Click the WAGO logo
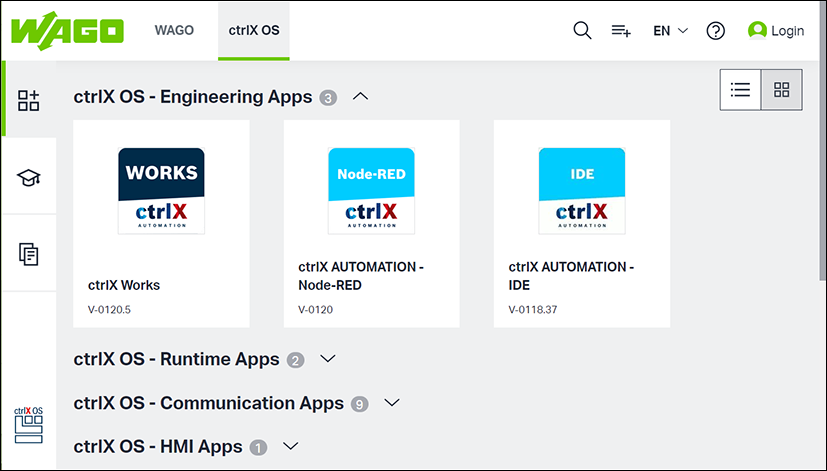The image size is (827, 471). click(x=67, y=31)
